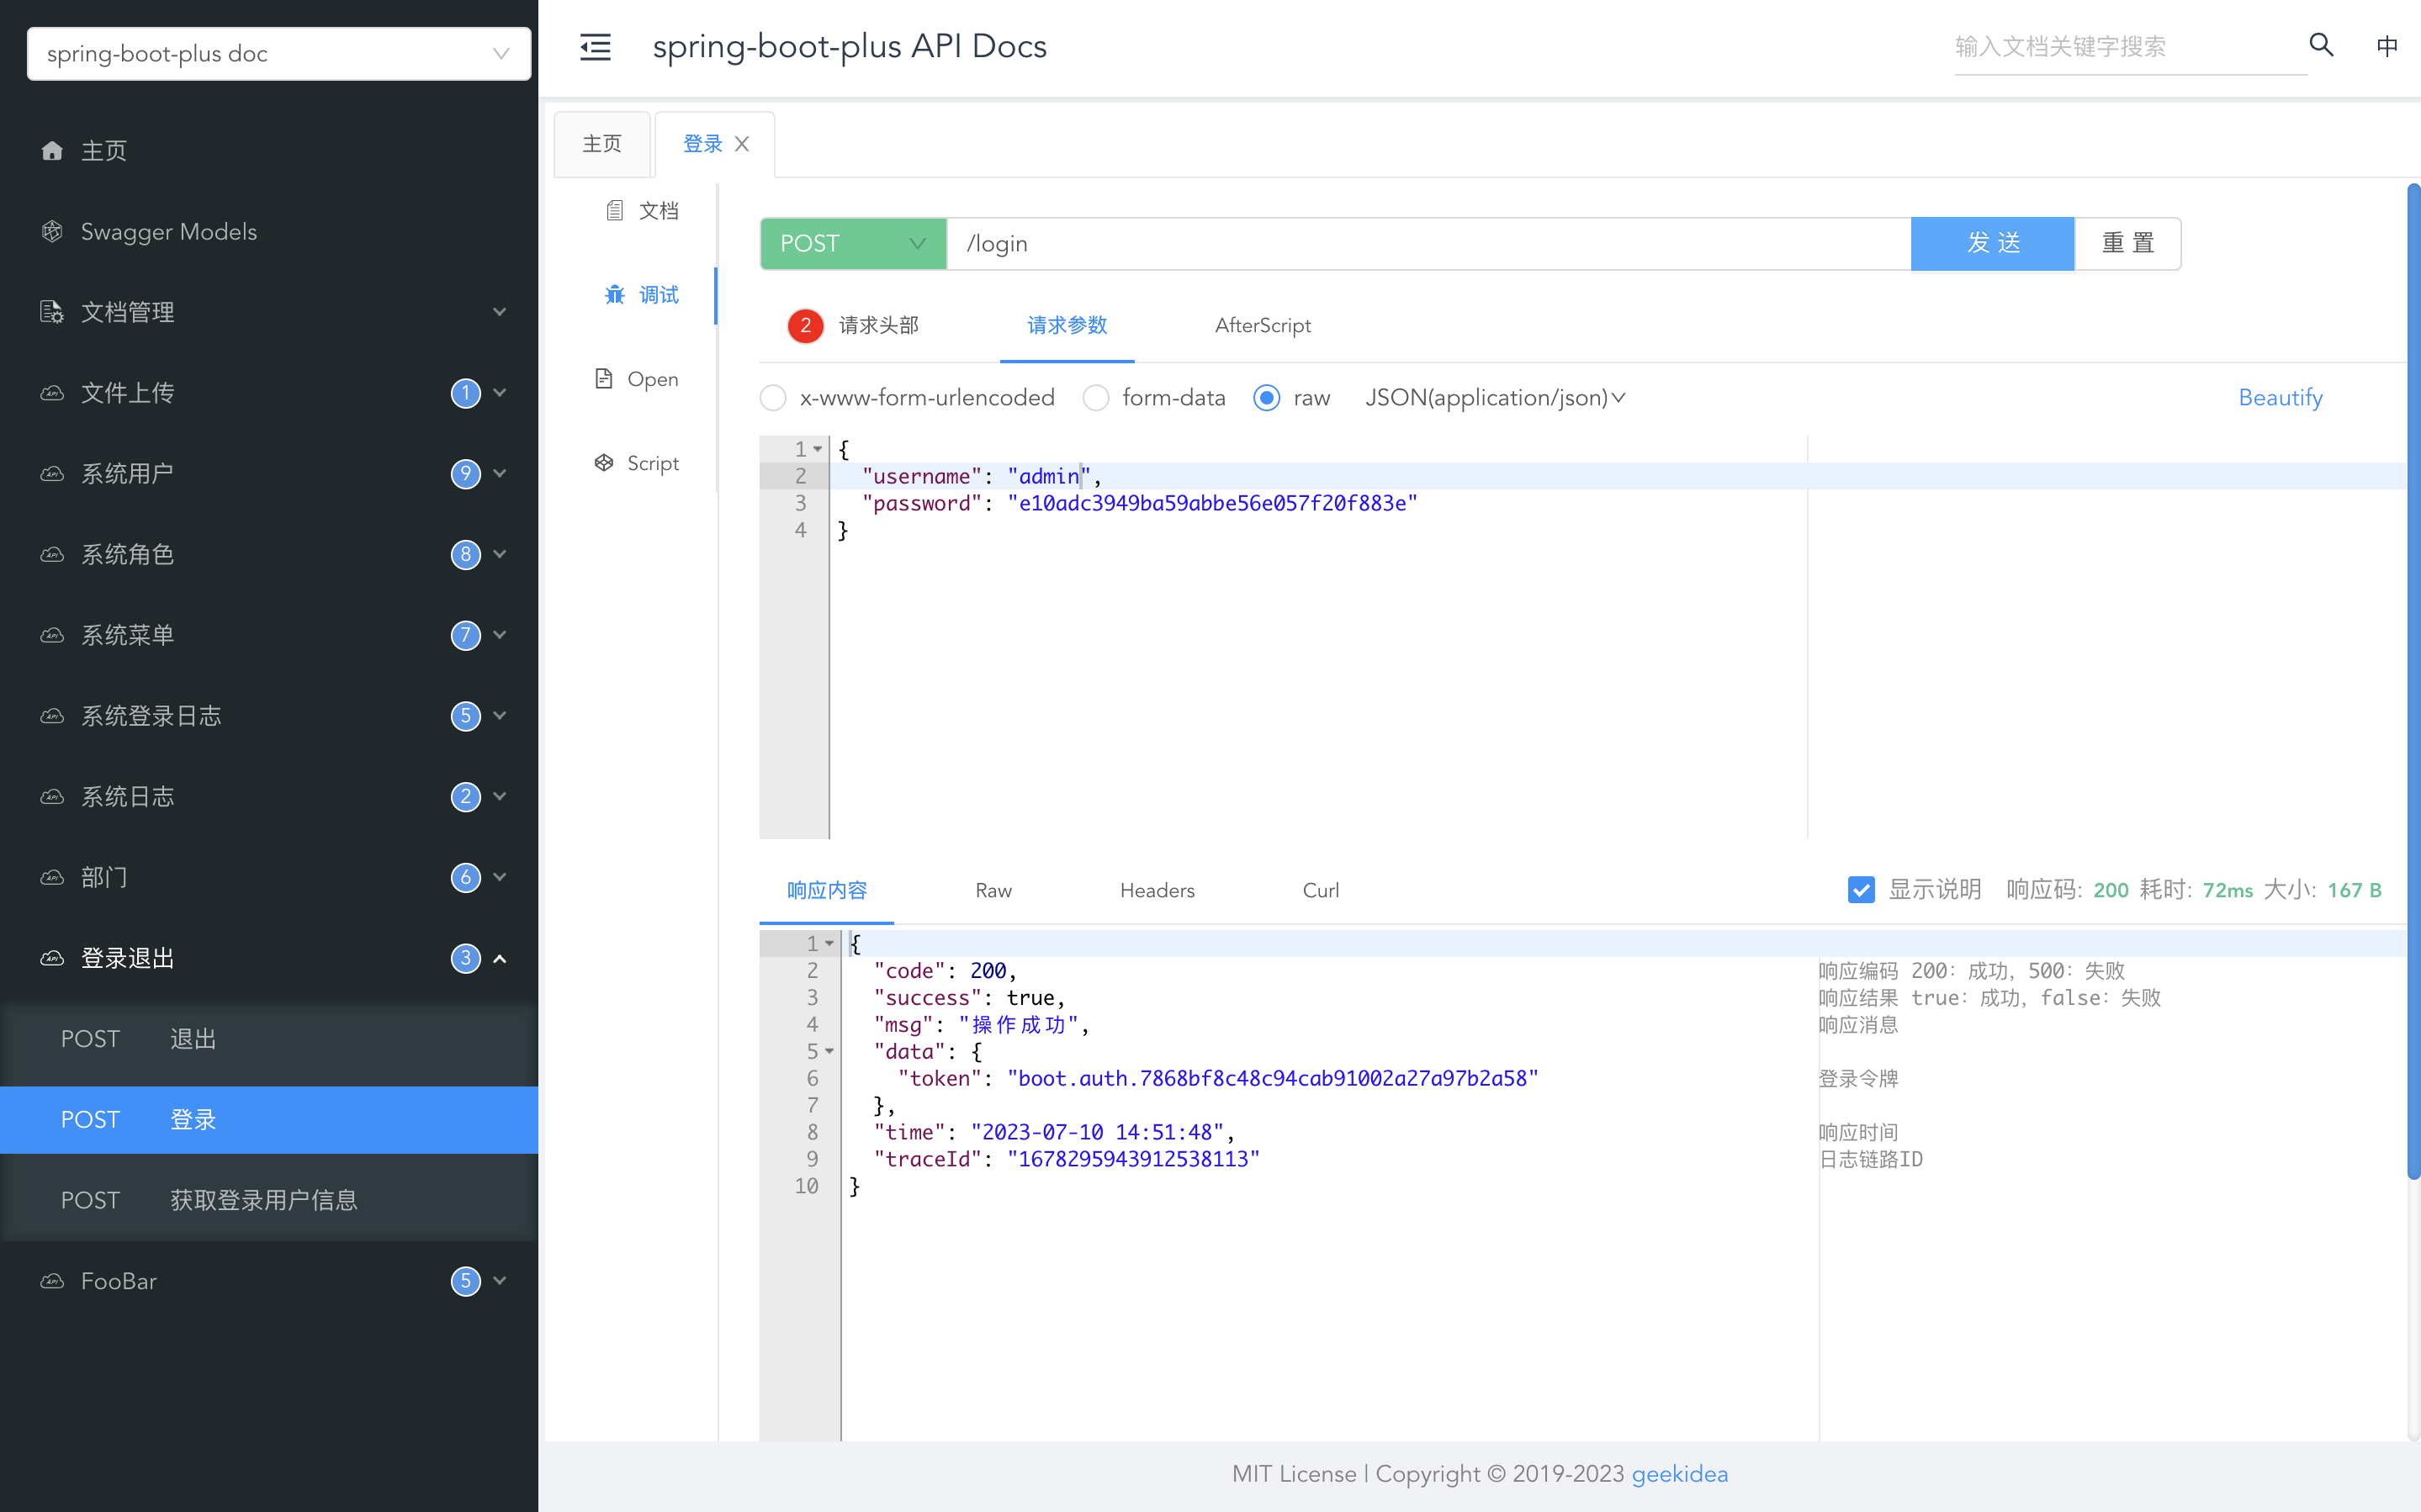Click the document keyword search field

(2129, 47)
